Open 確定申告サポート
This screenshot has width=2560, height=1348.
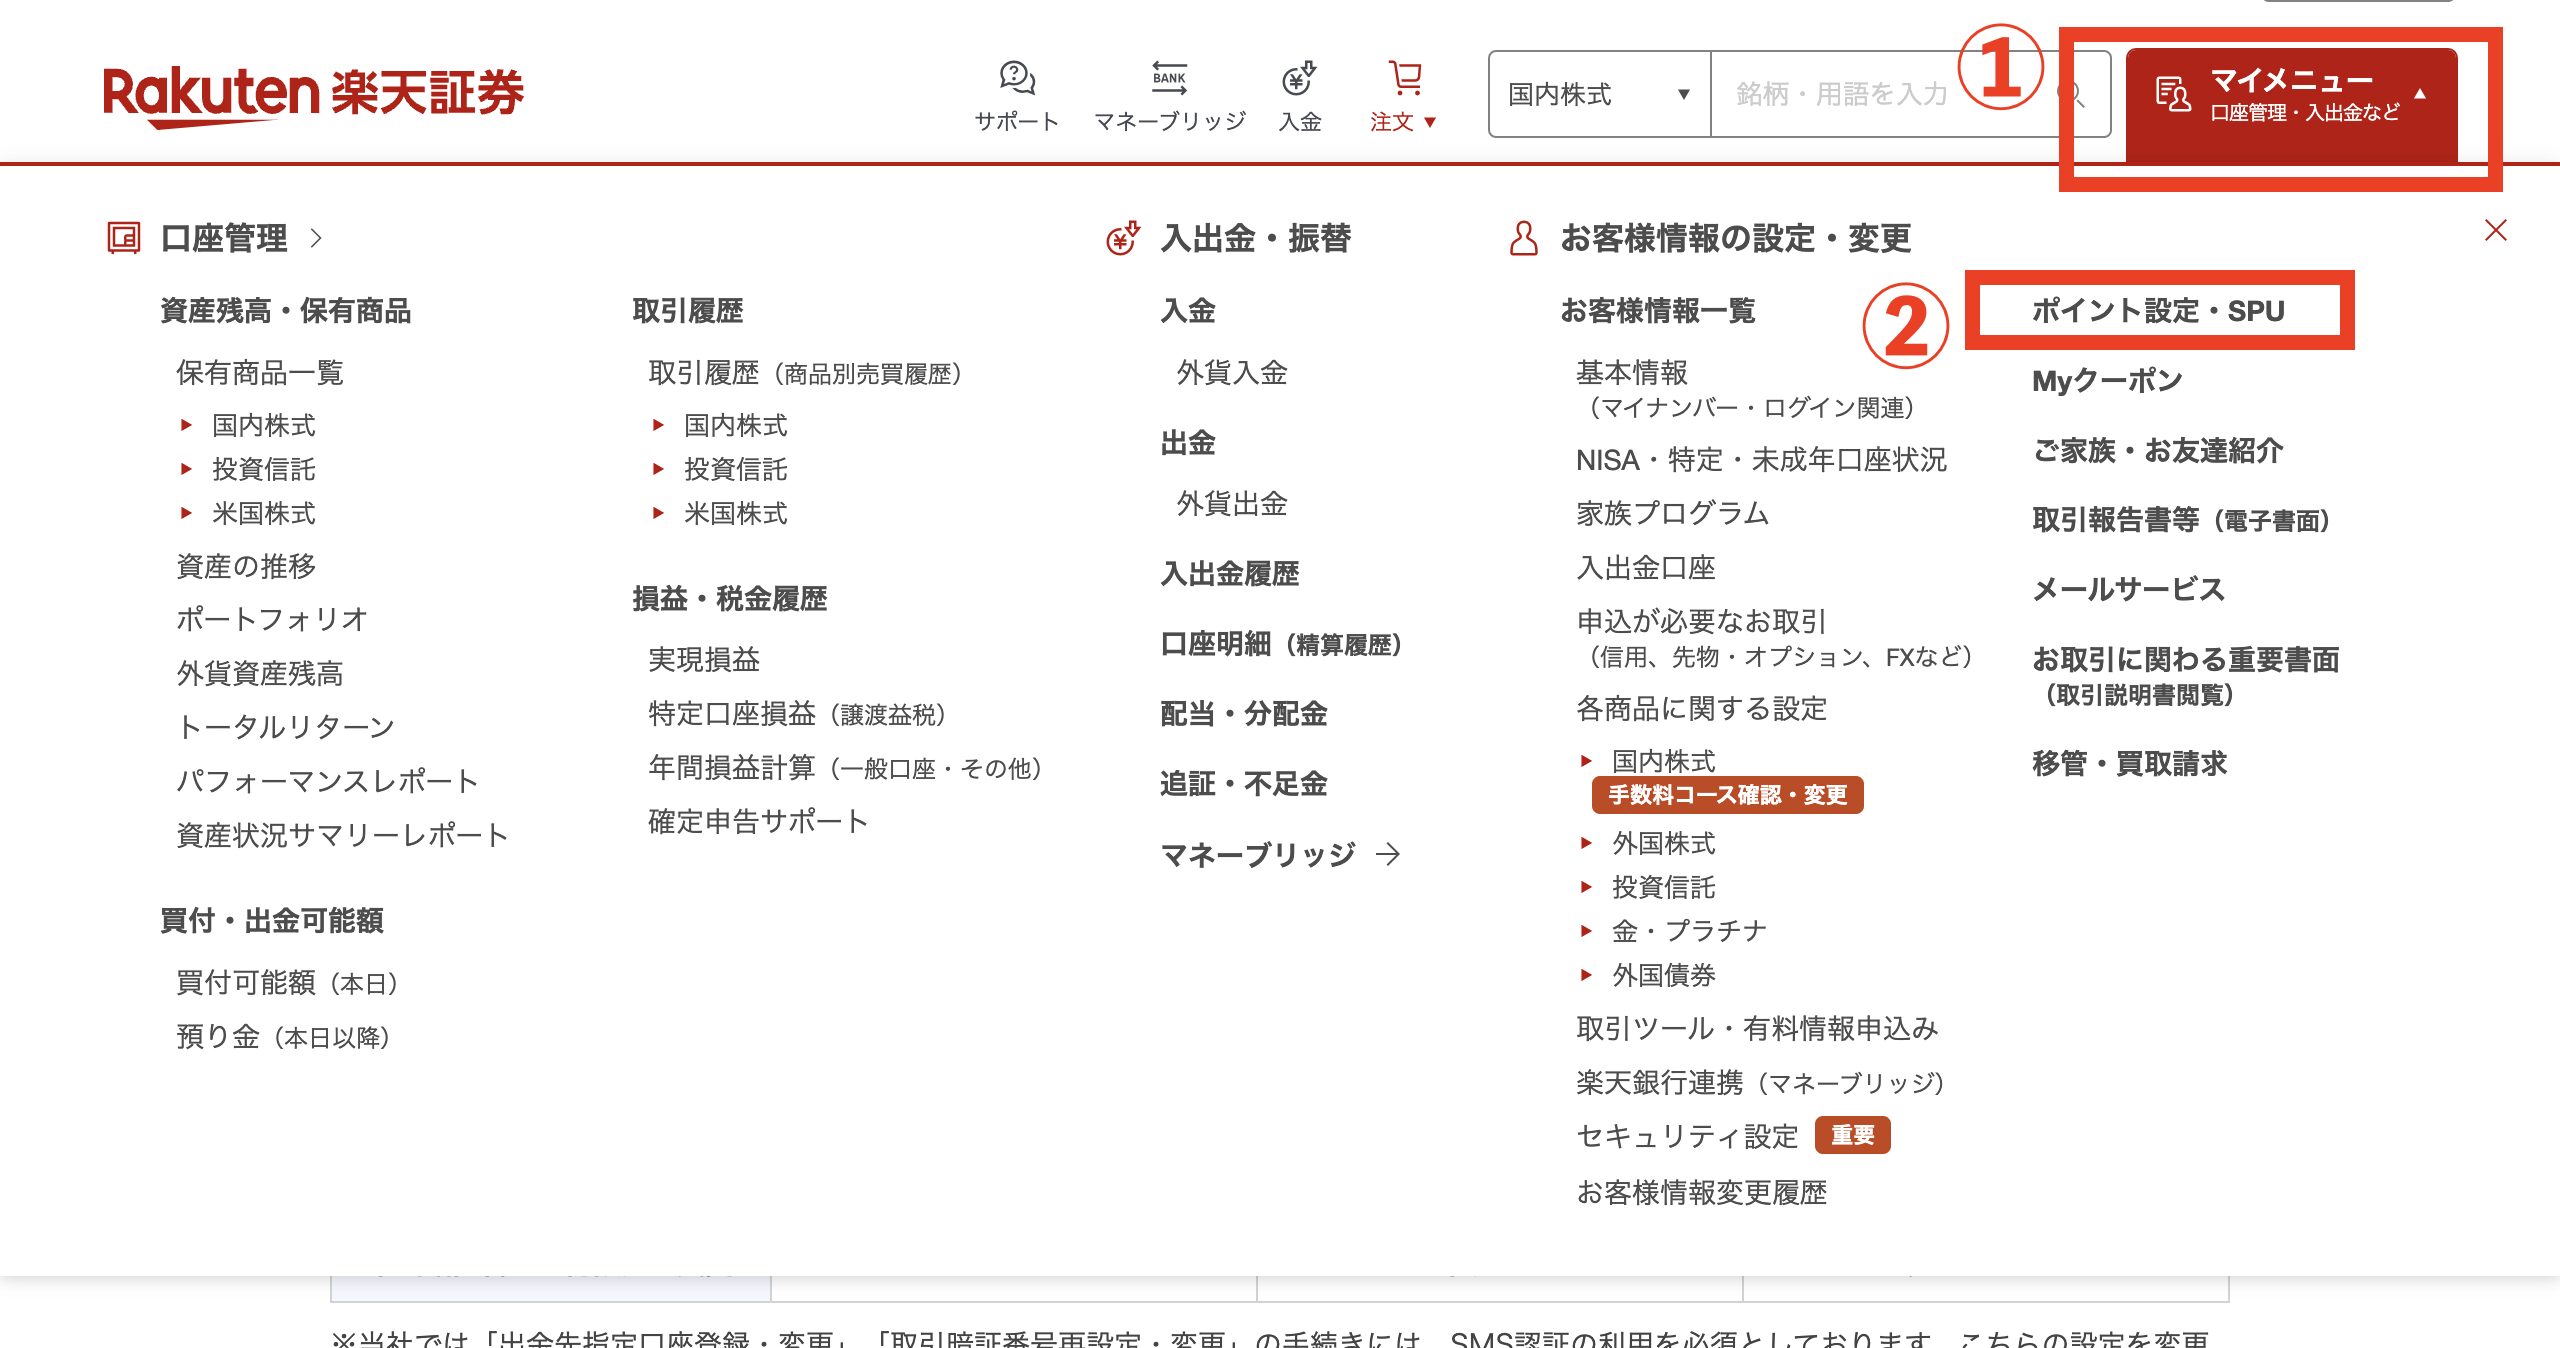[x=758, y=821]
